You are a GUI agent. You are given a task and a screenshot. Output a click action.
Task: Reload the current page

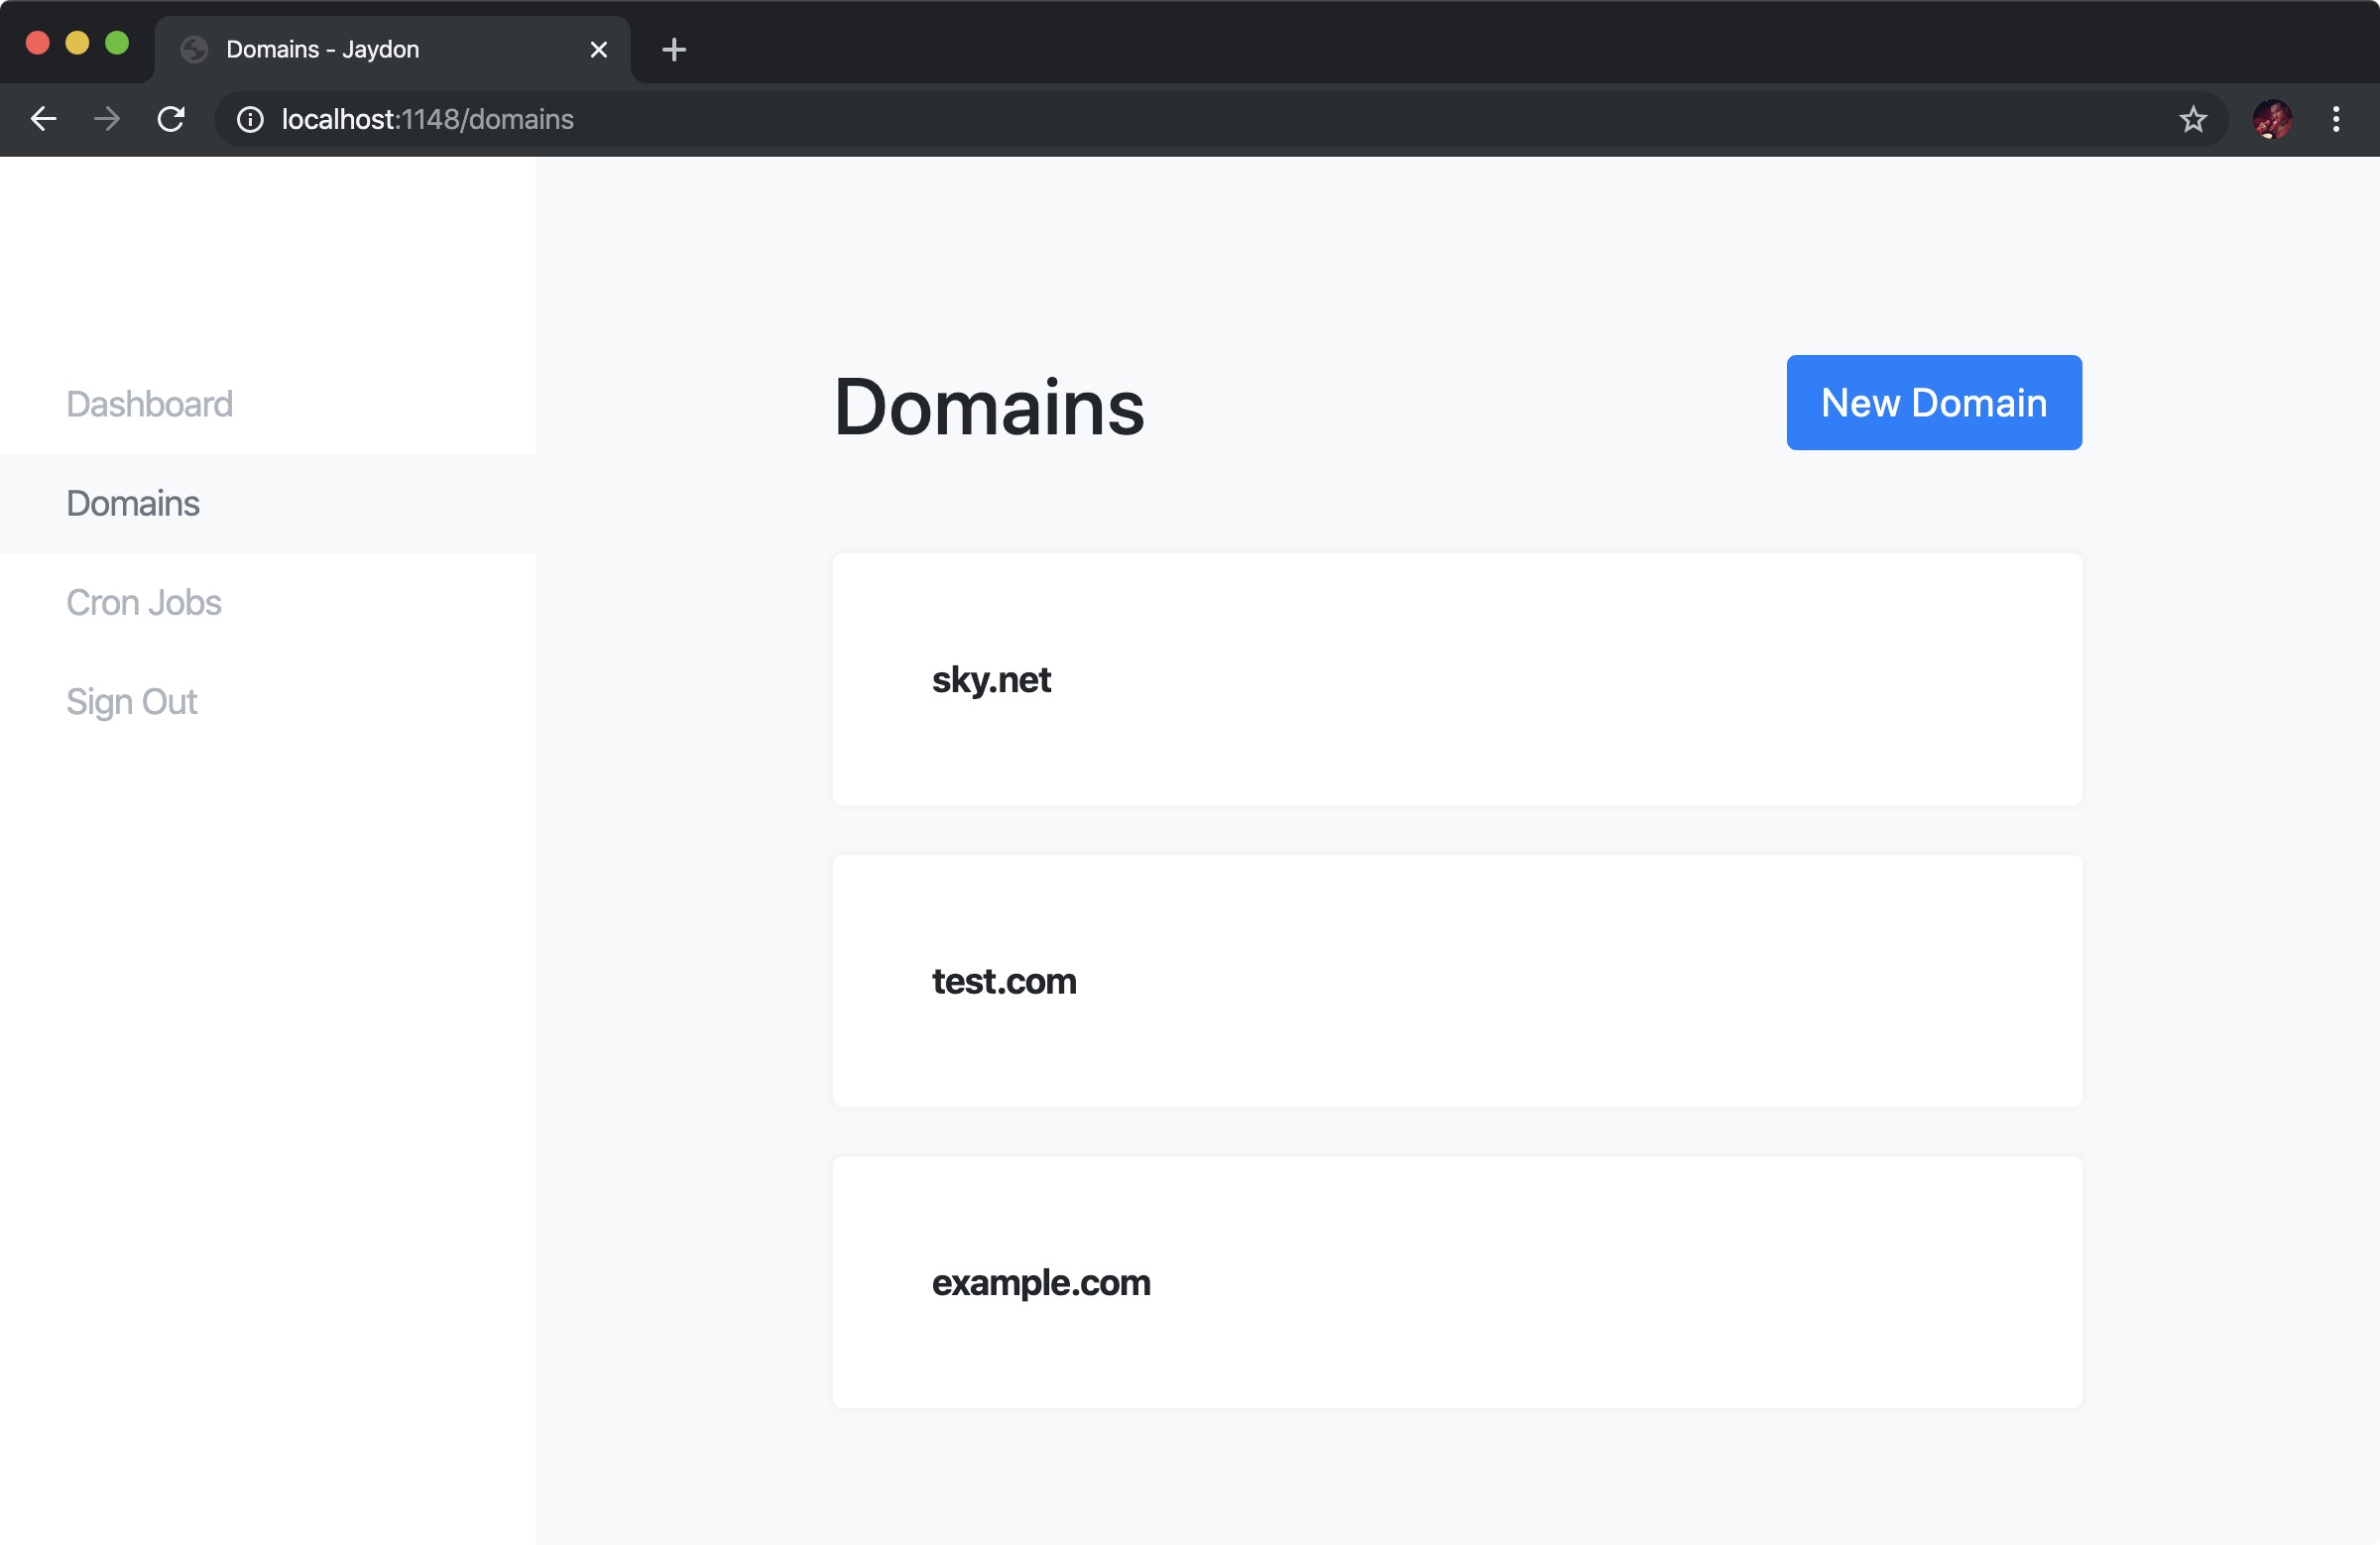171,119
